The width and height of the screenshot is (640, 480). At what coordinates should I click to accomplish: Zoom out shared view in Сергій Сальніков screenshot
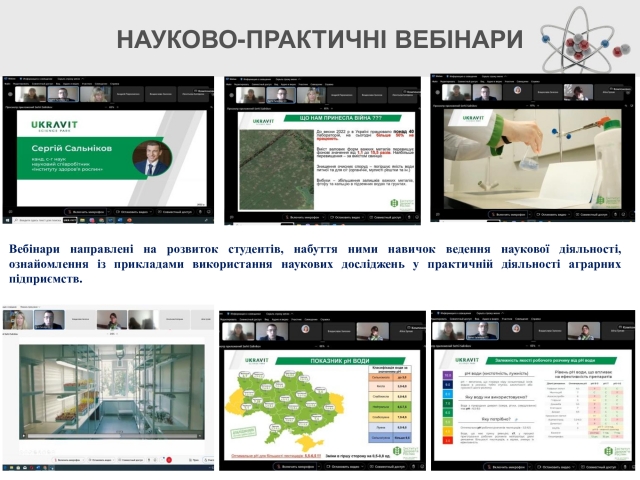click(x=106, y=107)
